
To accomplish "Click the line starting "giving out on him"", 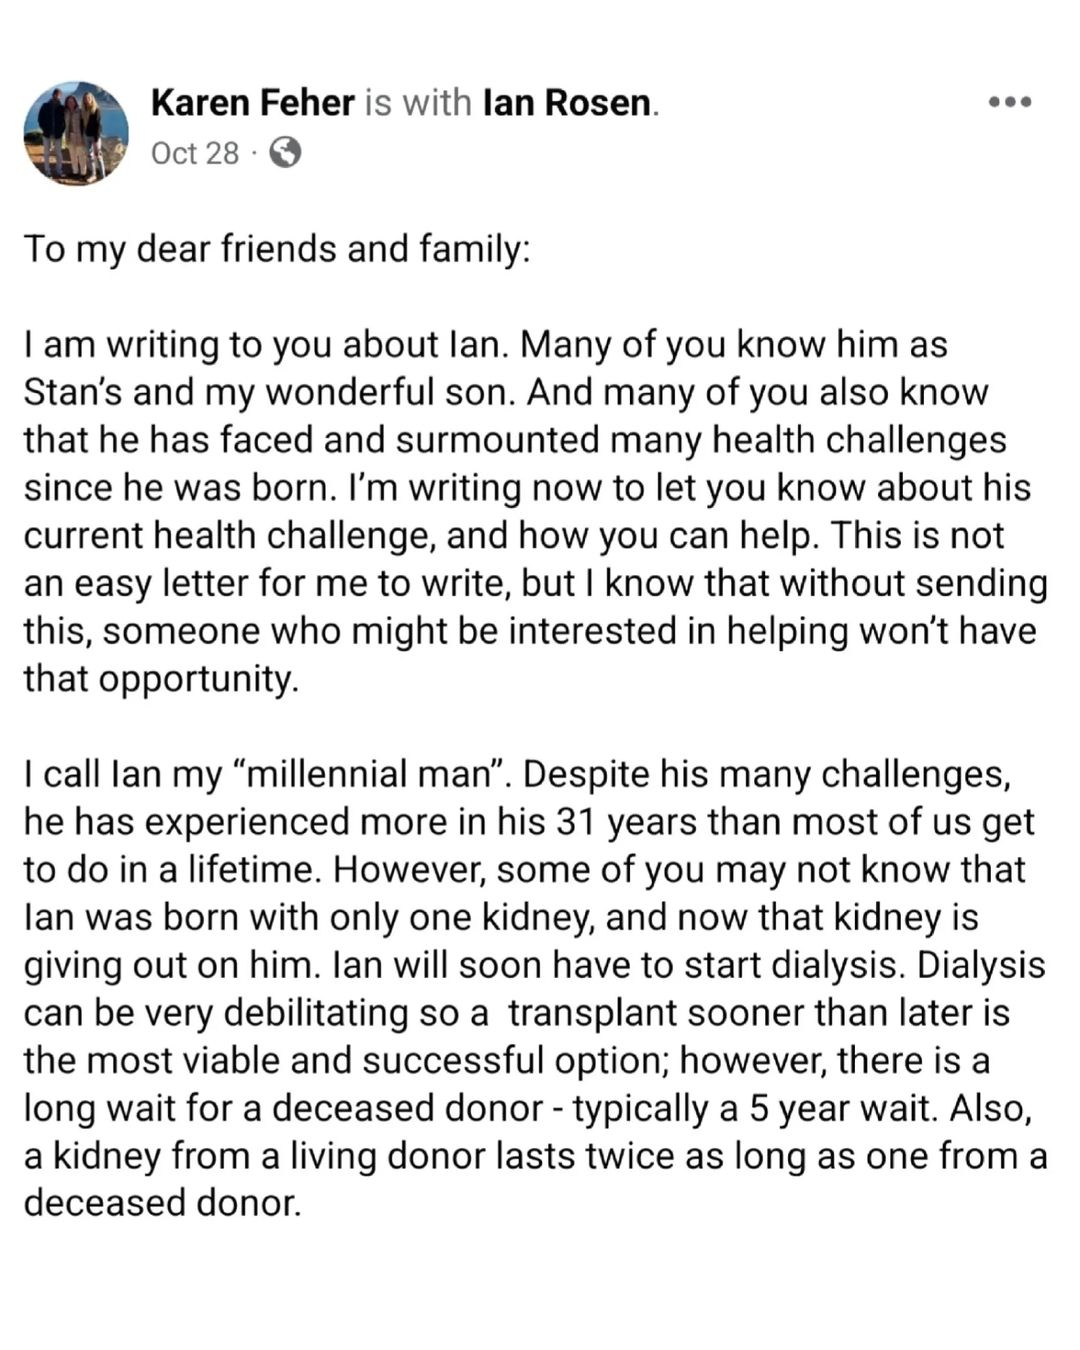I will pyautogui.click(x=534, y=965).
